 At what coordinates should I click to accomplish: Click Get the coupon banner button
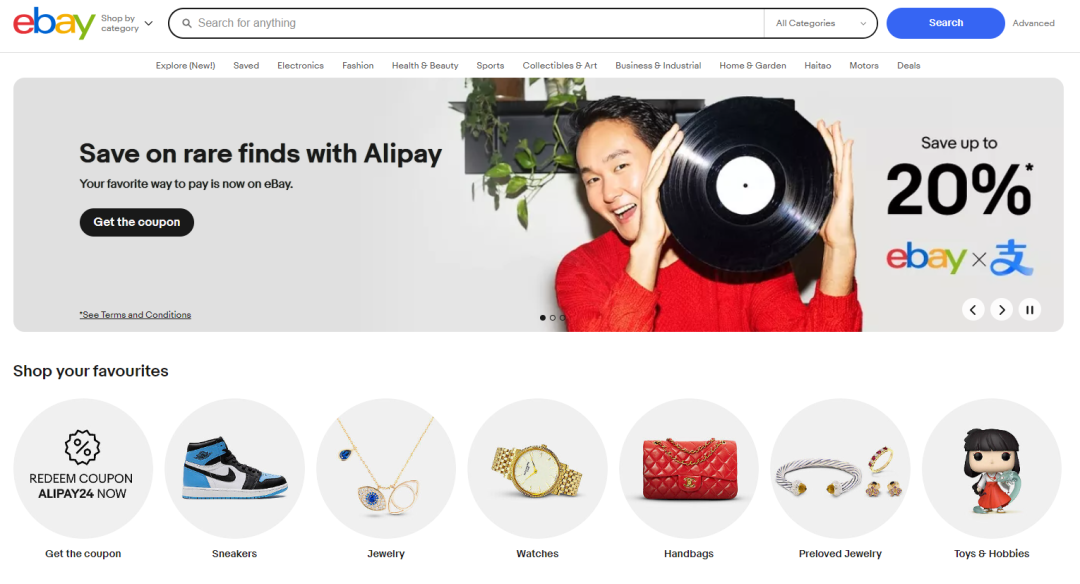click(136, 222)
